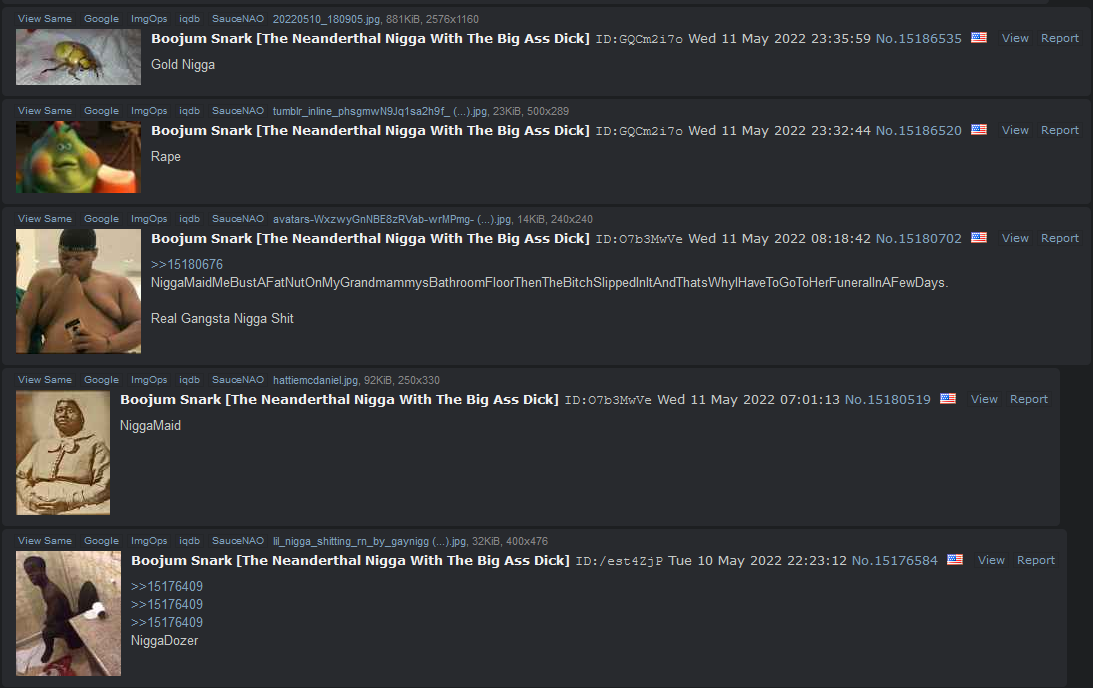Viewport: 1093px width, 688px height.
Task: View post No.15186520 in thread
Action: point(1014,130)
